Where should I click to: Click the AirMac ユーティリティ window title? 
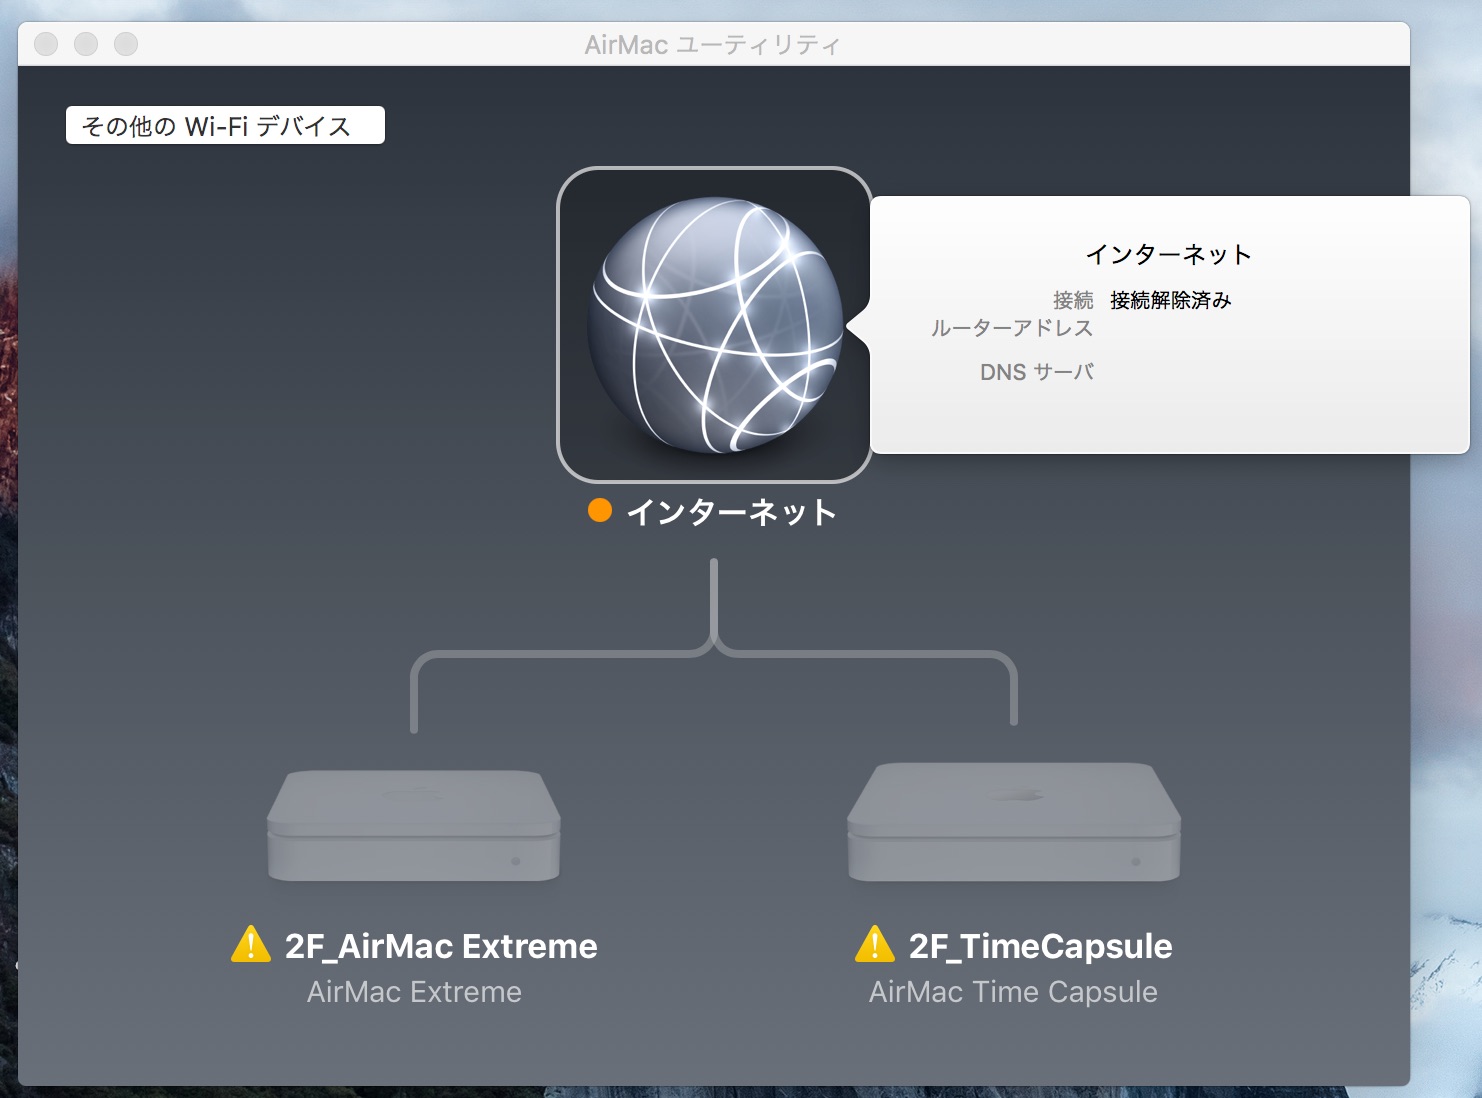712,45
